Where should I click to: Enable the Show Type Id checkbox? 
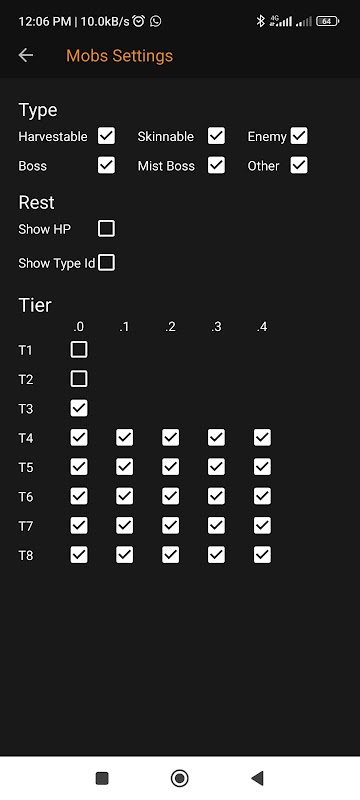106,263
